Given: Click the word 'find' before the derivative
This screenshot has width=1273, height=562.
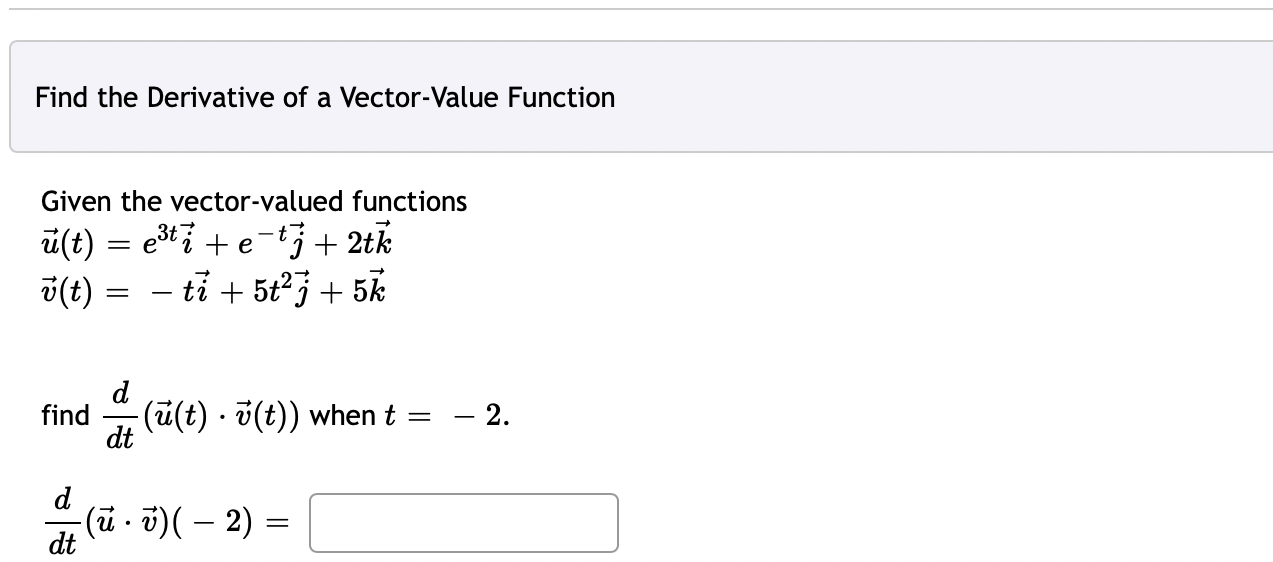Looking at the screenshot, I should pyautogui.click(x=65, y=415).
